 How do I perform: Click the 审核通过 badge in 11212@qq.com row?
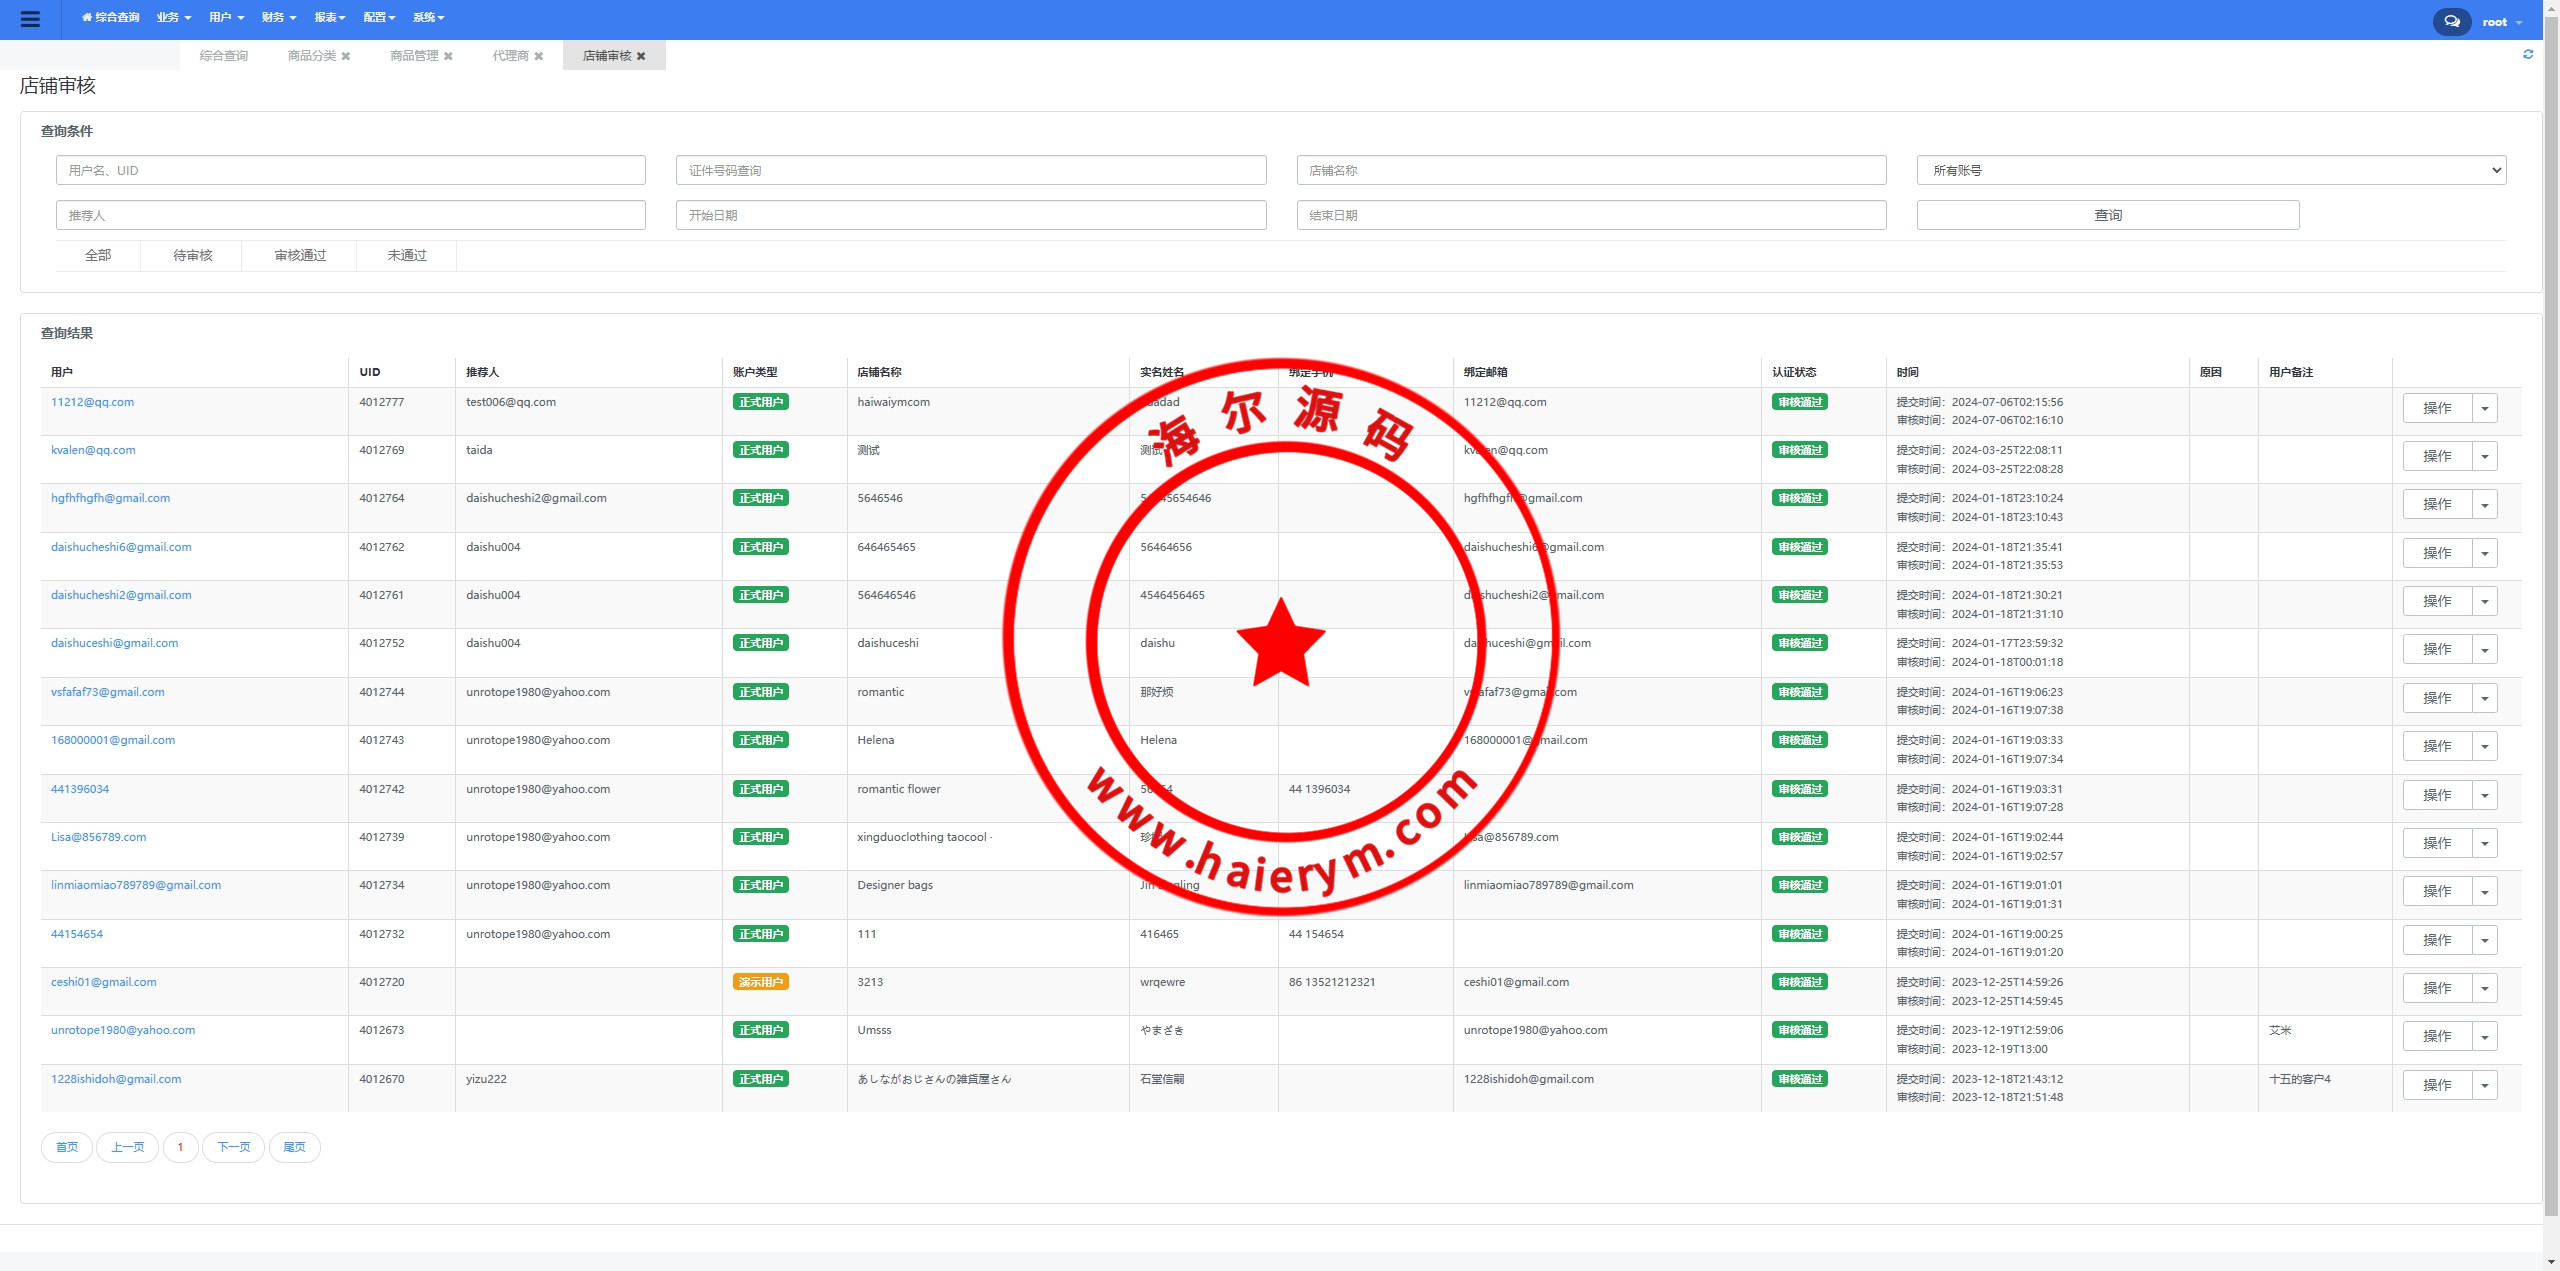(1800, 402)
